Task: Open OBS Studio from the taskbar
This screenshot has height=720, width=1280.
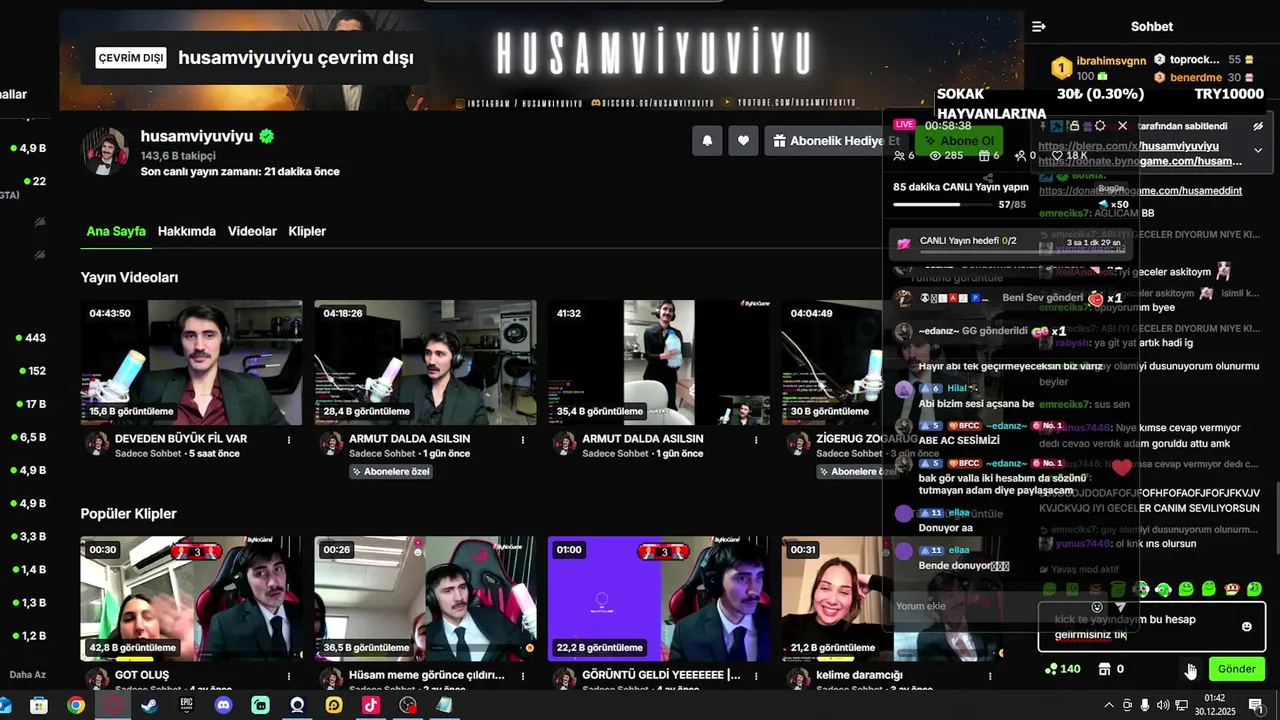Action: coord(408,706)
